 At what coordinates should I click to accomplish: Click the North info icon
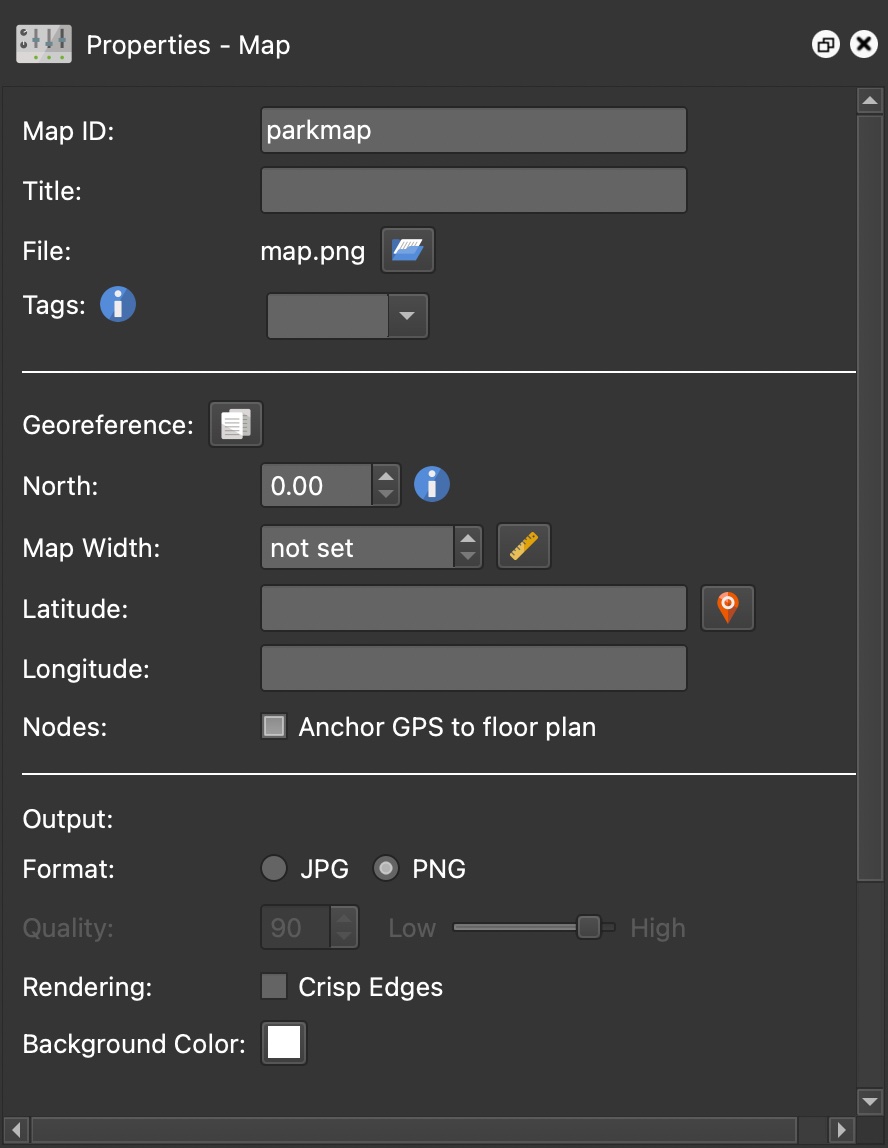tap(432, 485)
